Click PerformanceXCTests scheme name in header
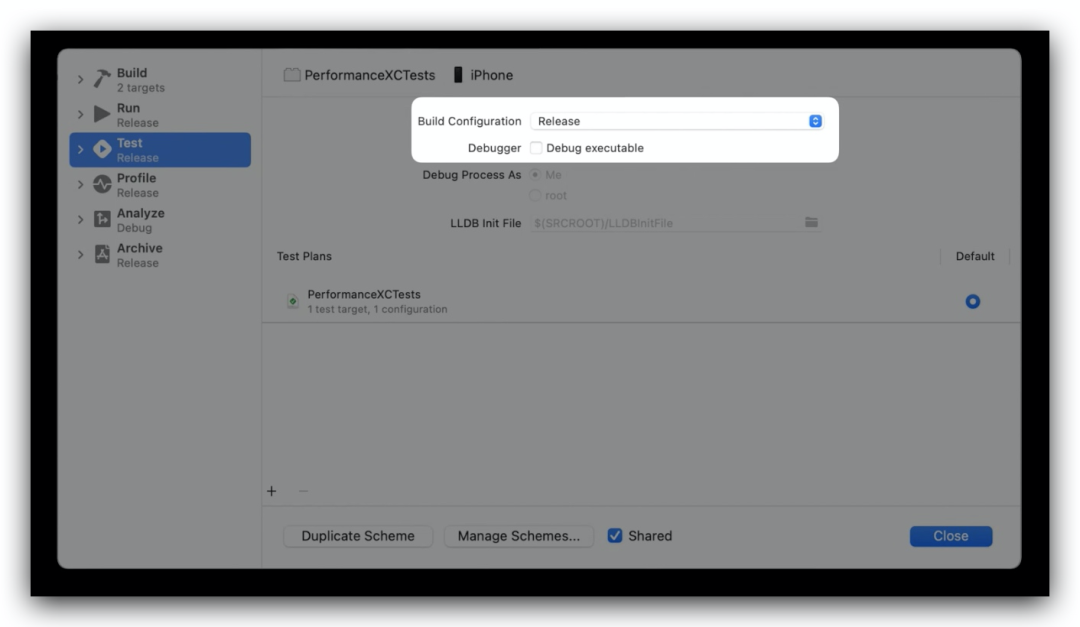The image size is (1080, 627). [370, 75]
